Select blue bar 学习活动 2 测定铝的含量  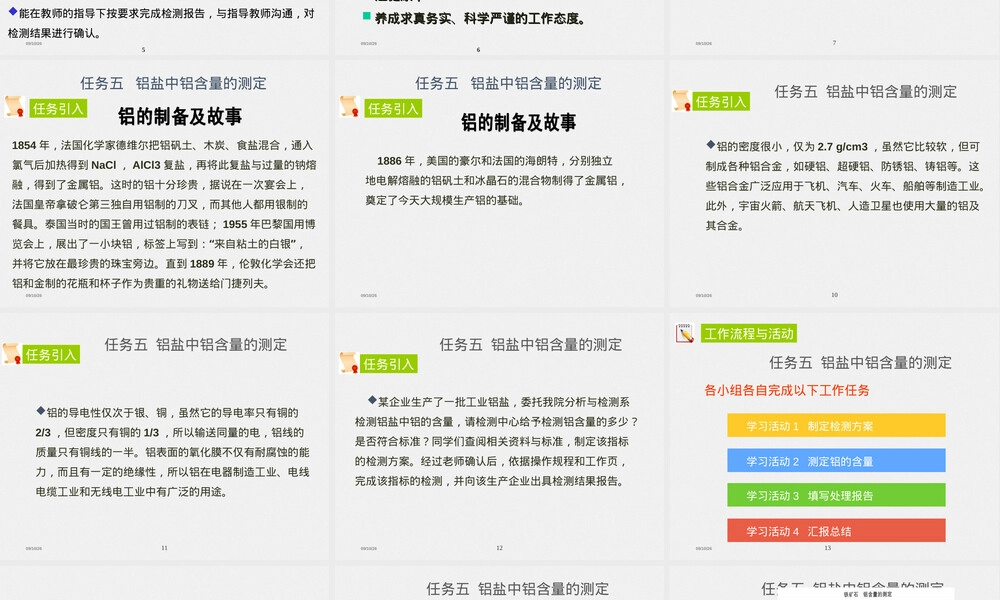coord(836,460)
